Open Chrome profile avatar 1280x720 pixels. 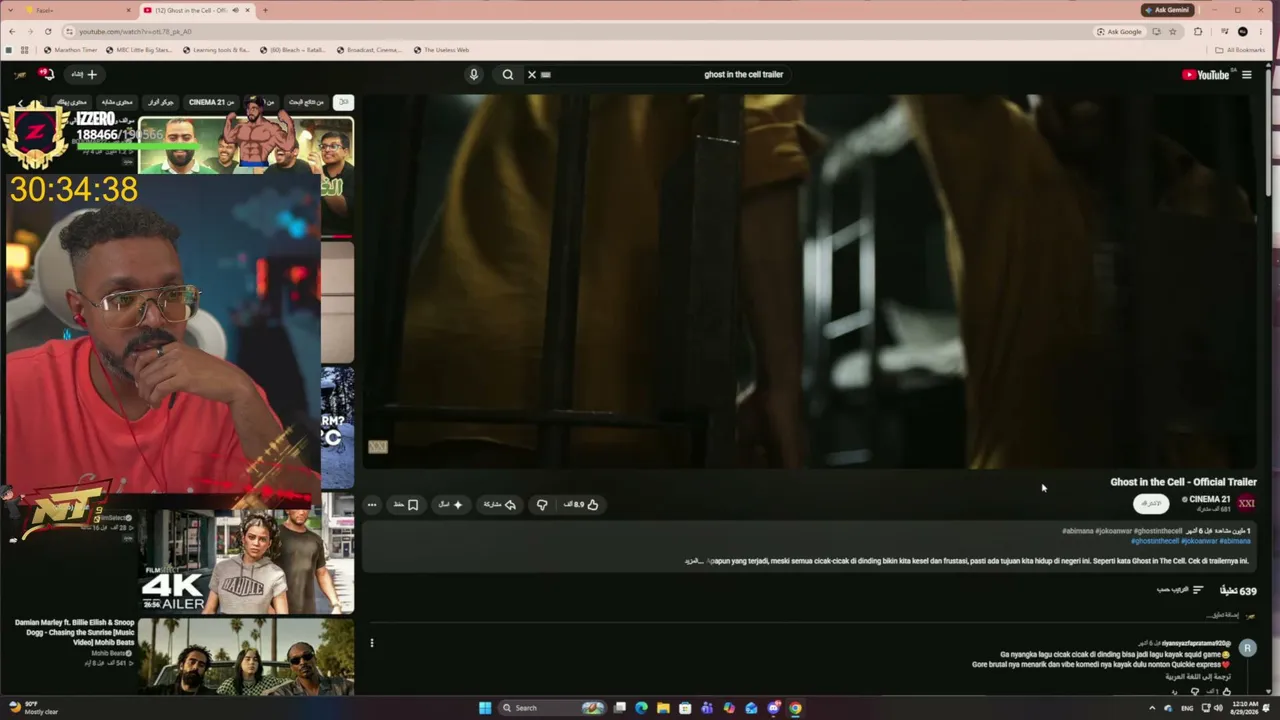[1243, 31]
